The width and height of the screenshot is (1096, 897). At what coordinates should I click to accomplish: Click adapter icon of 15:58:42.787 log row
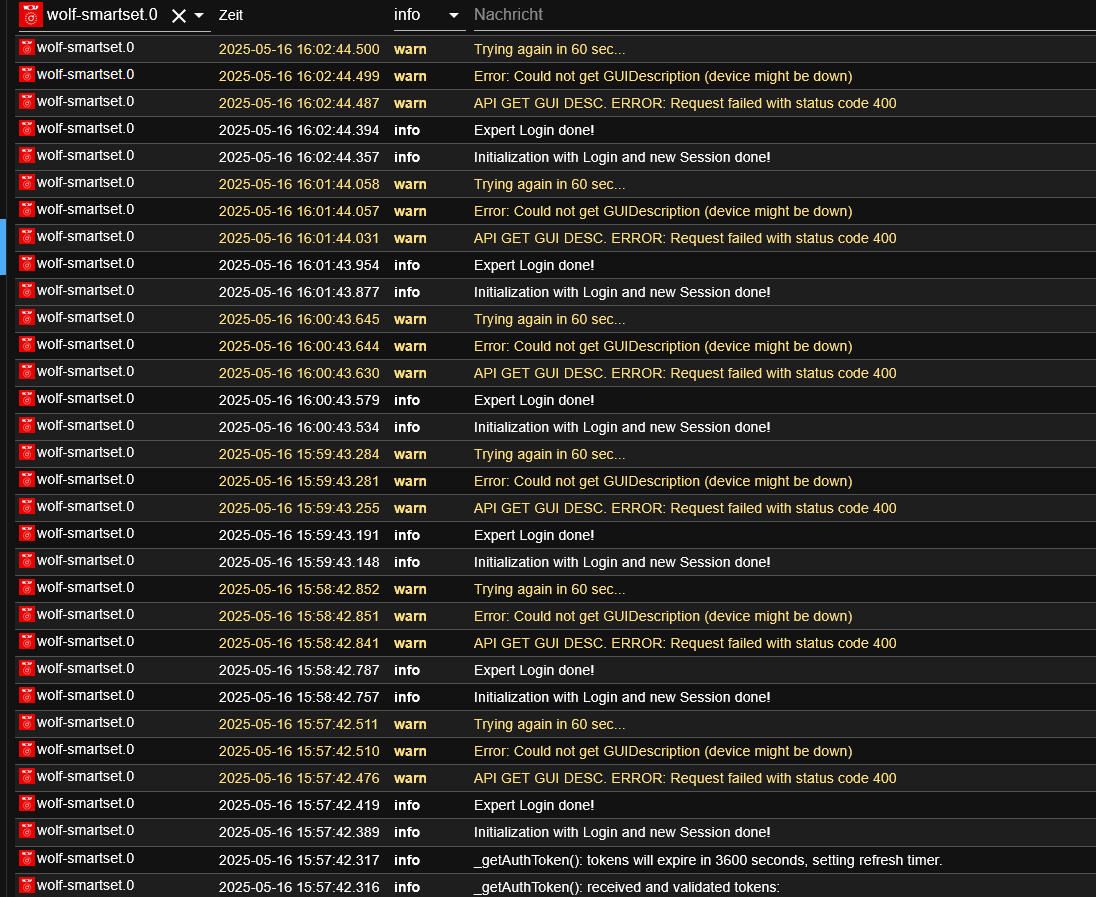click(x=27, y=669)
